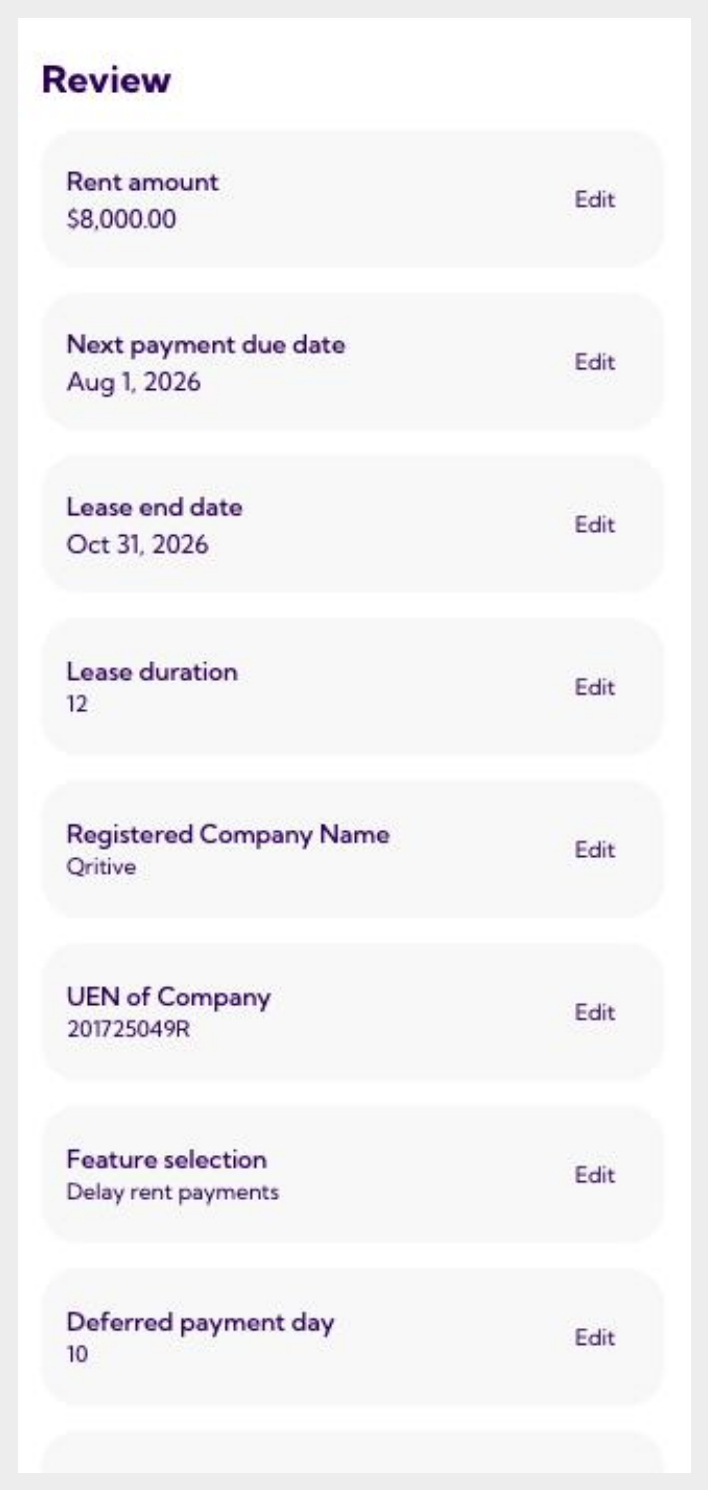Edit the Lease end date
The image size is (708, 1490).
(x=594, y=525)
